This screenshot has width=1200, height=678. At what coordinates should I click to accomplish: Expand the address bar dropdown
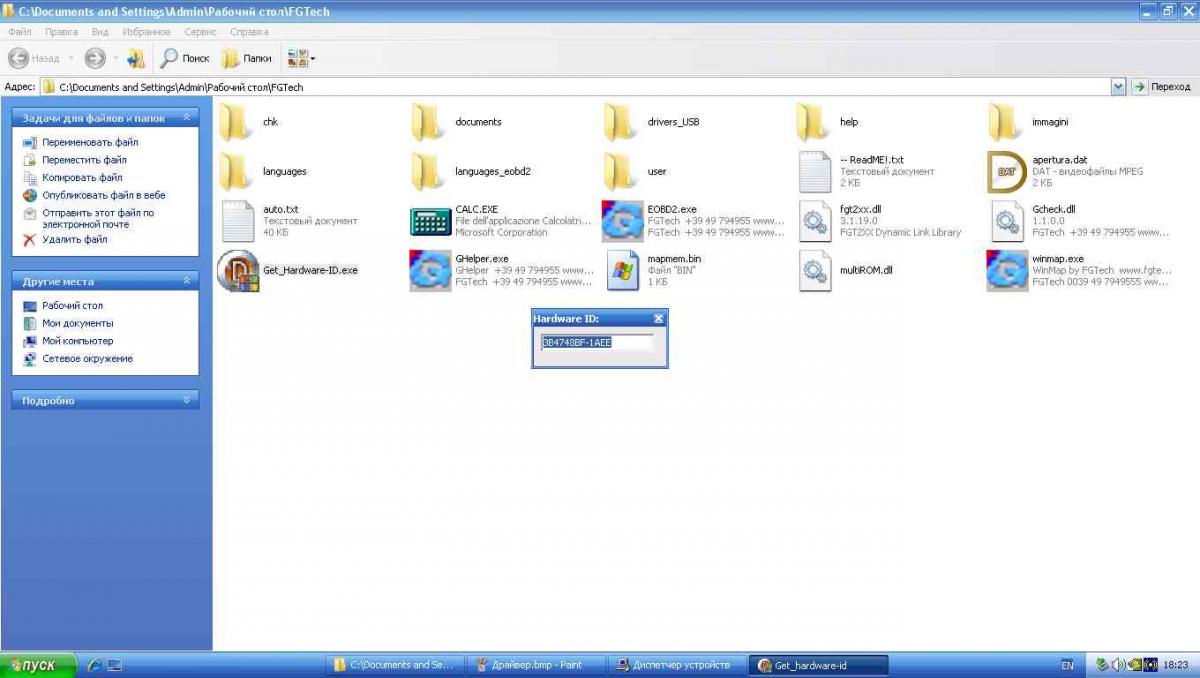(x=1118, y=87)
